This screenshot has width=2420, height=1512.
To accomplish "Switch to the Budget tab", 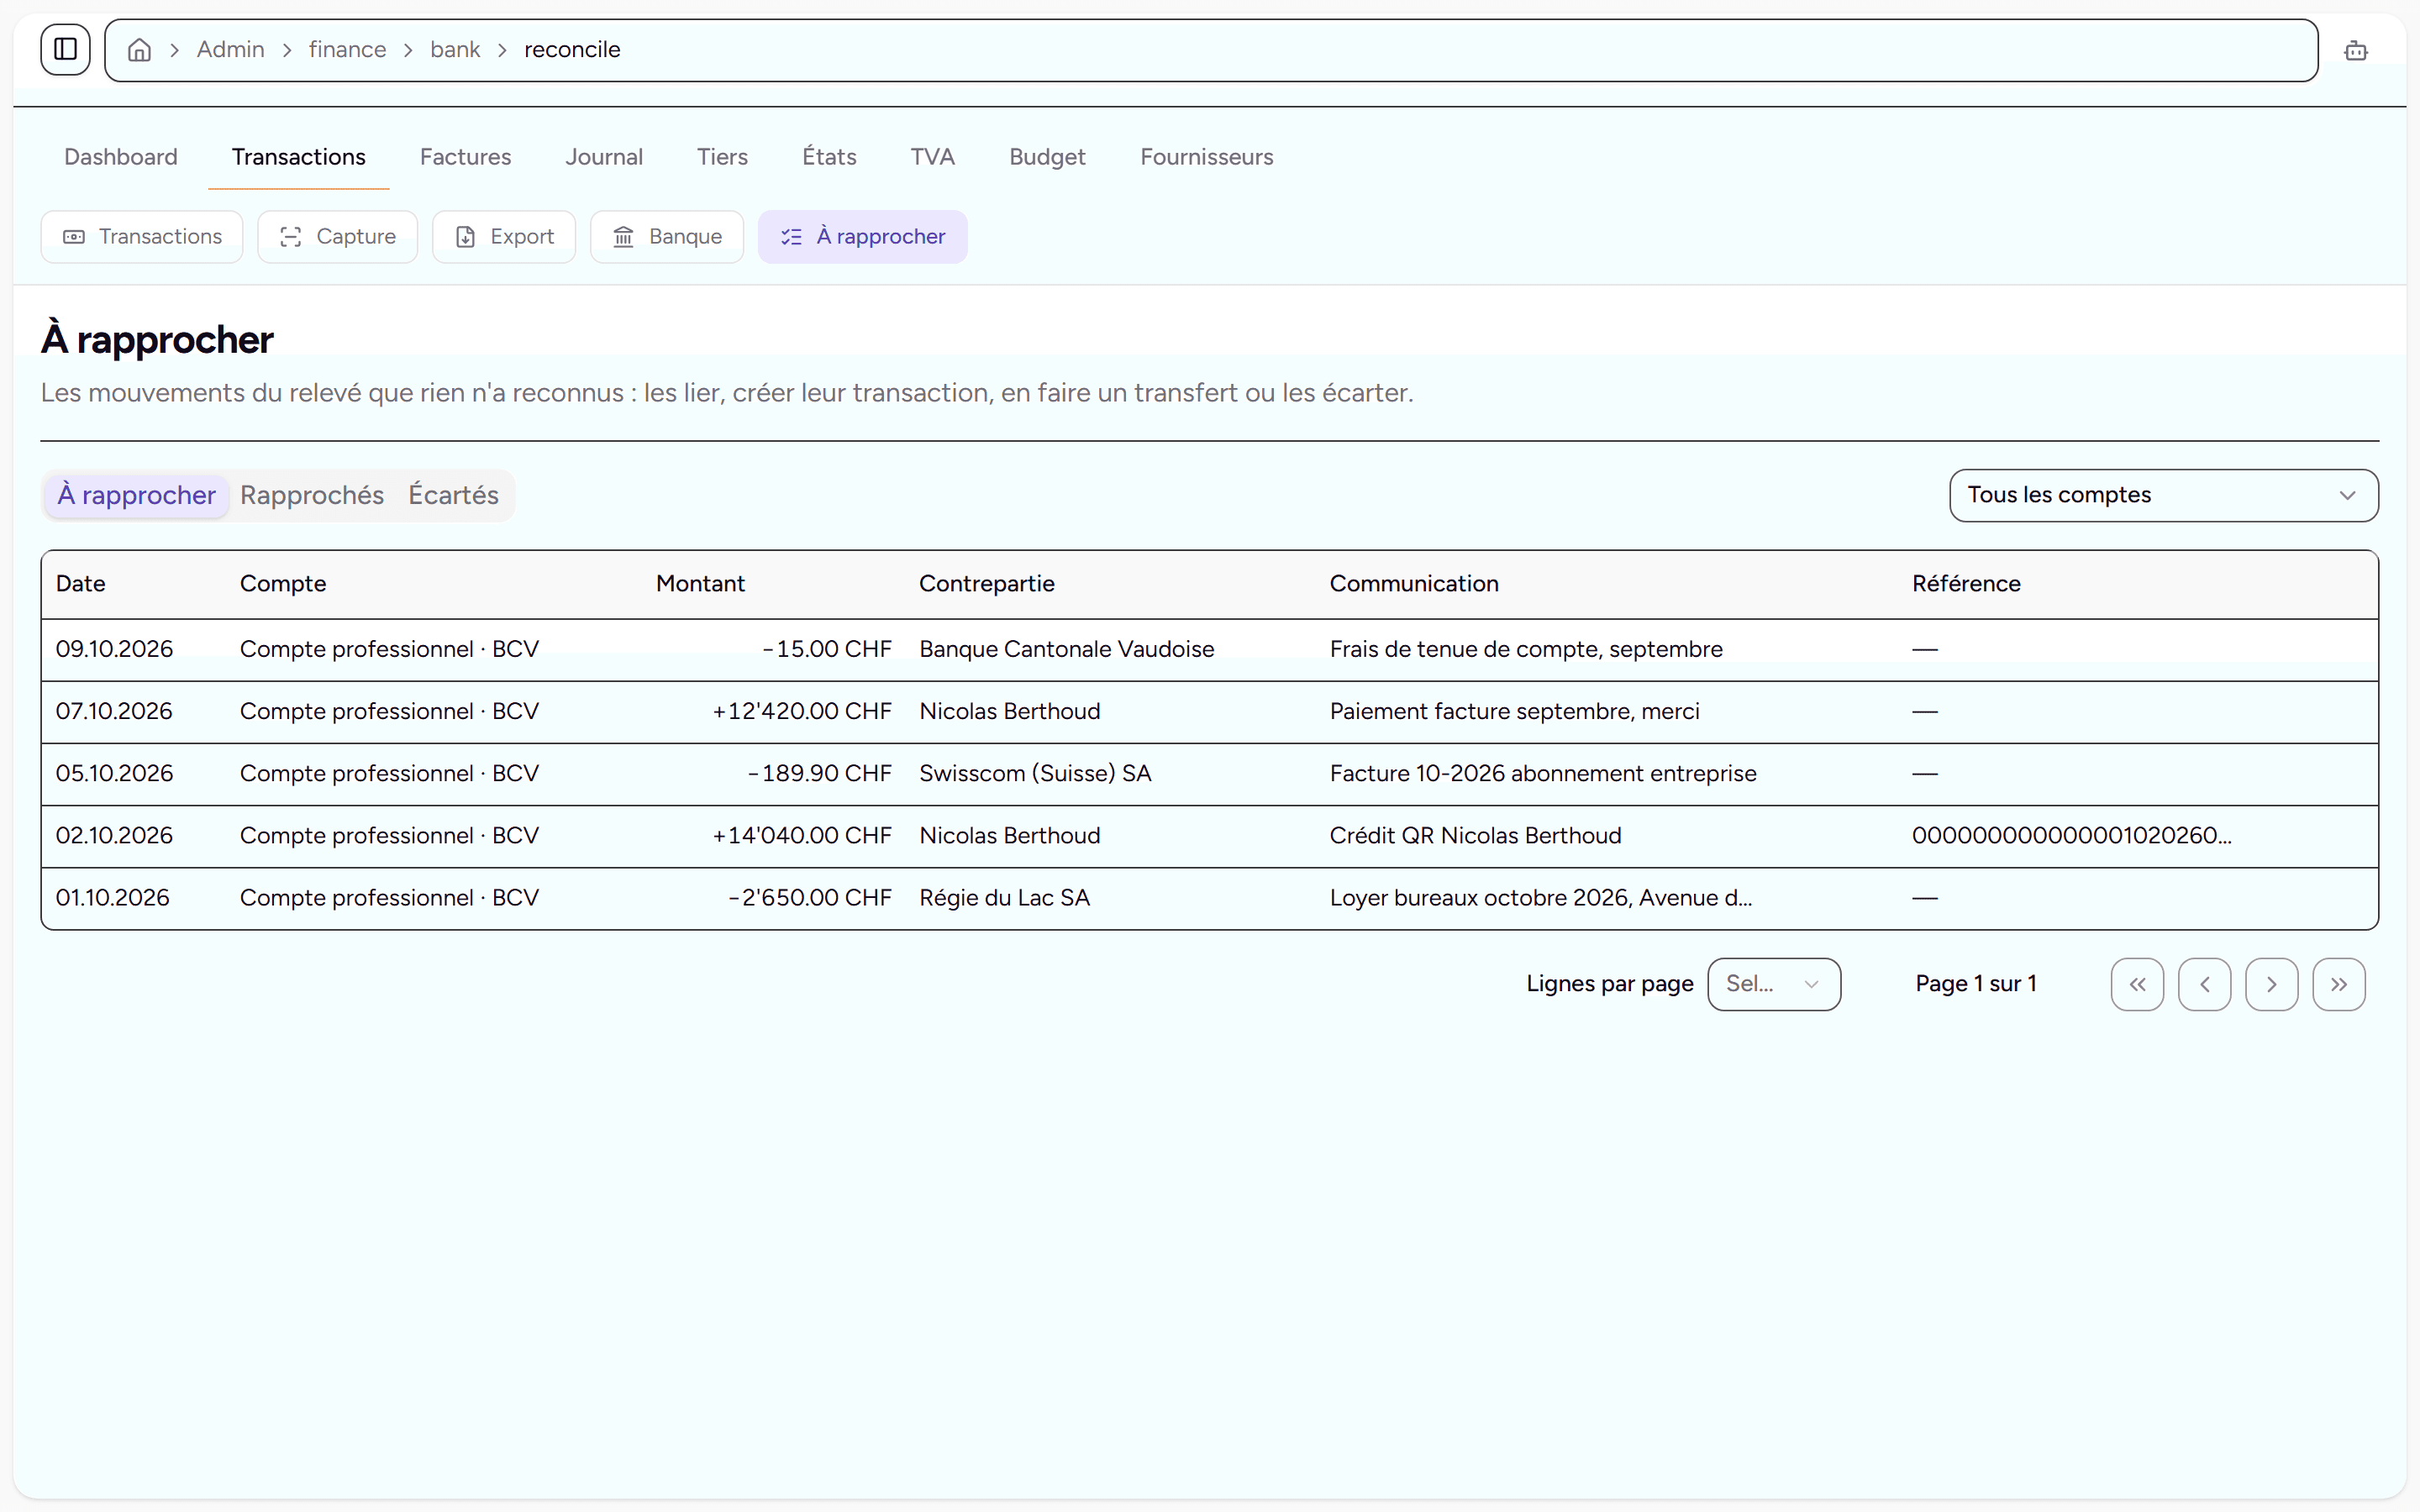I will [x=1047, y=157].
